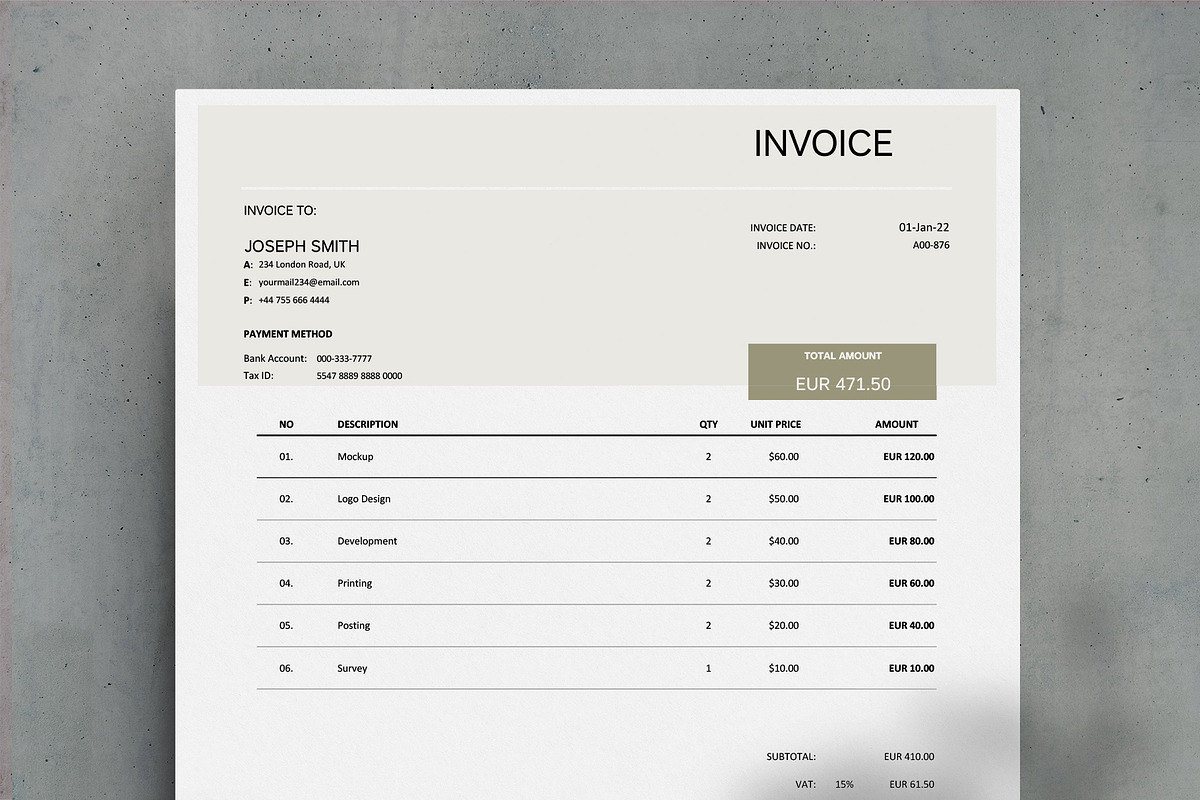1200x800 pixels.
Task: Click unit price $40.00
Action: point(784,541)
